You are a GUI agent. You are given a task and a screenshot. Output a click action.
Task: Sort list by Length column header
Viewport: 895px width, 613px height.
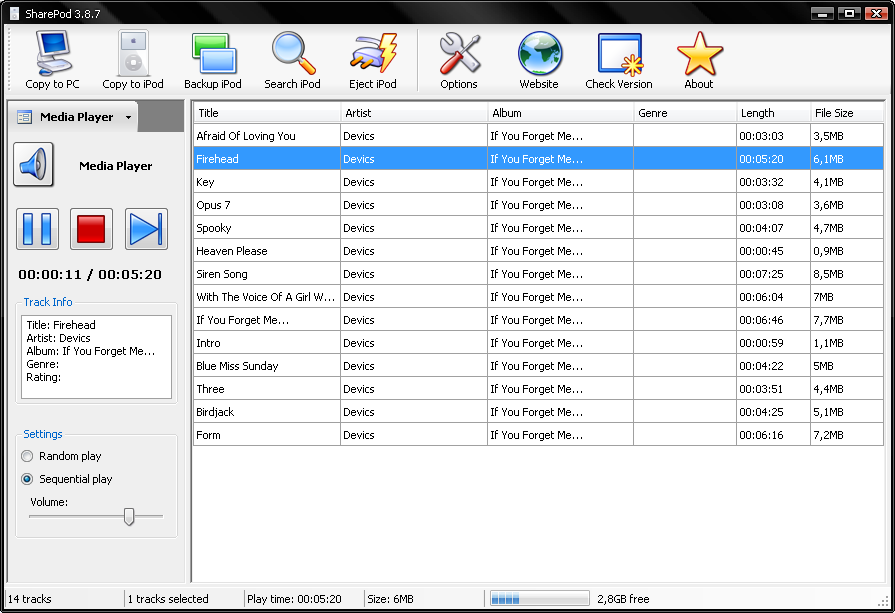tap(773, 113)
